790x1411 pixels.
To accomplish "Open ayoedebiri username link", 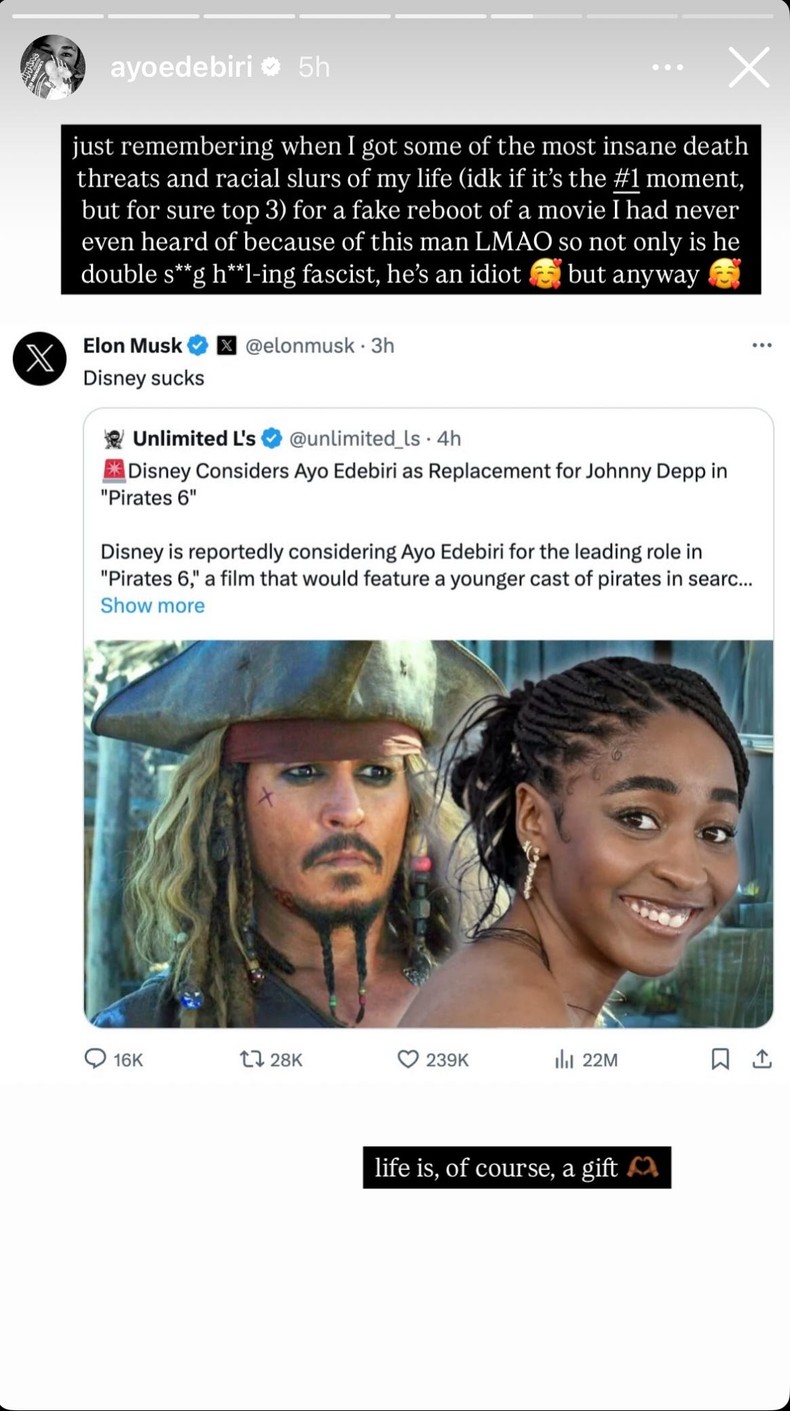I will point(181,68).
